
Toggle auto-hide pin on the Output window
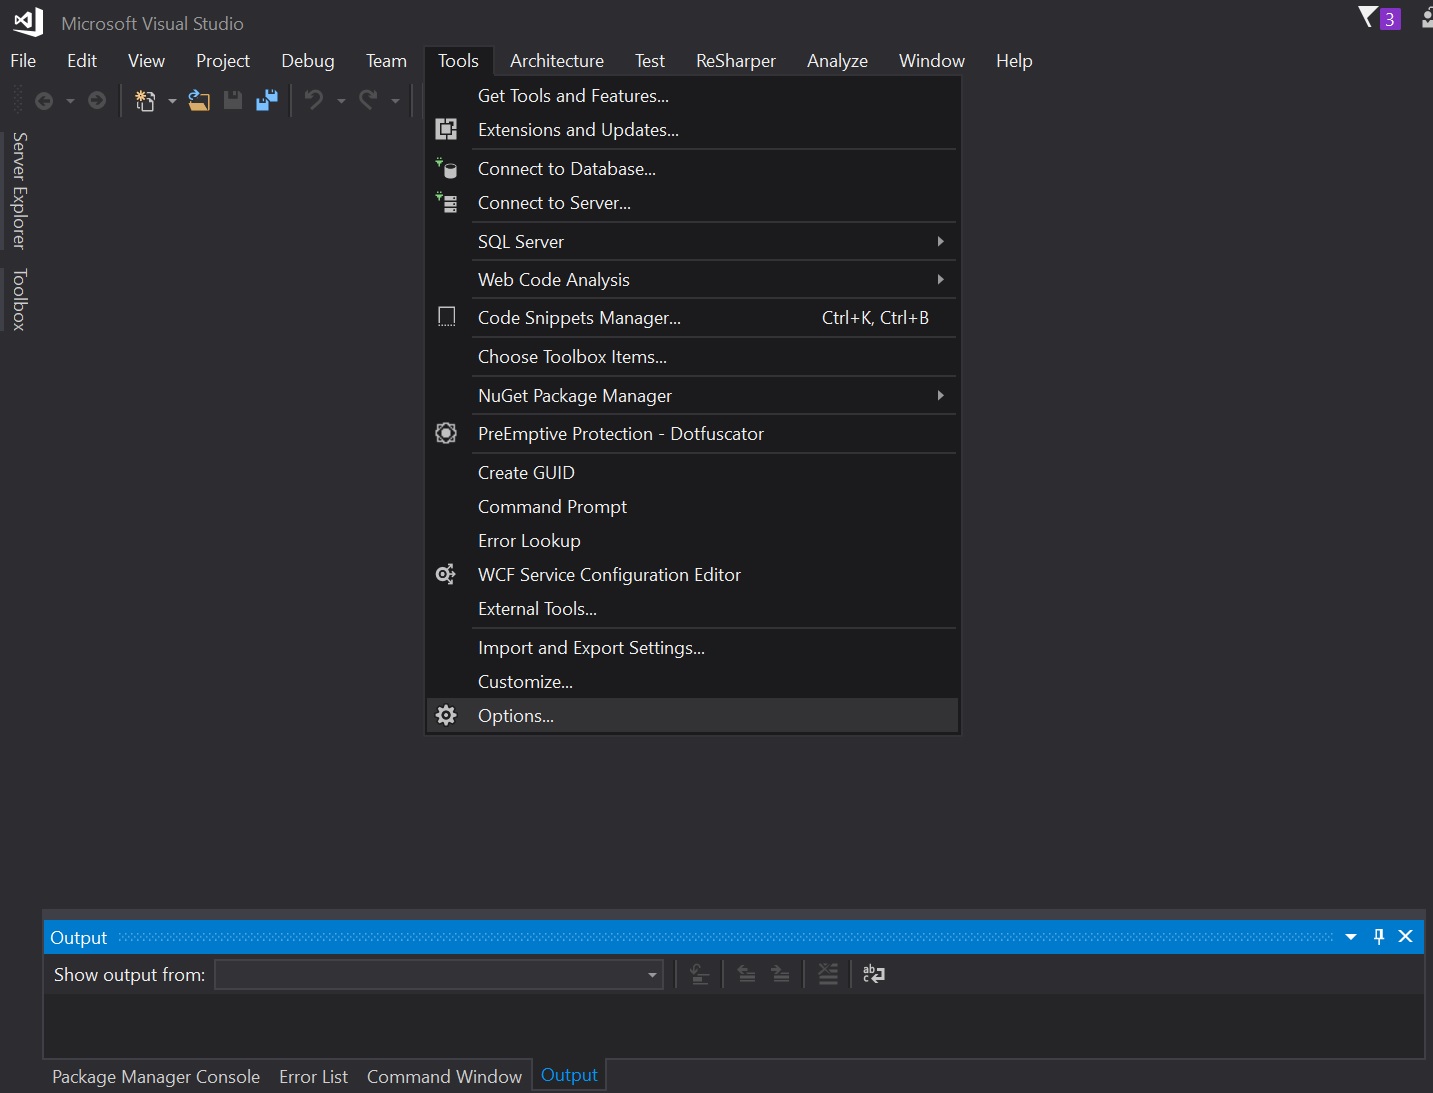1379,937
